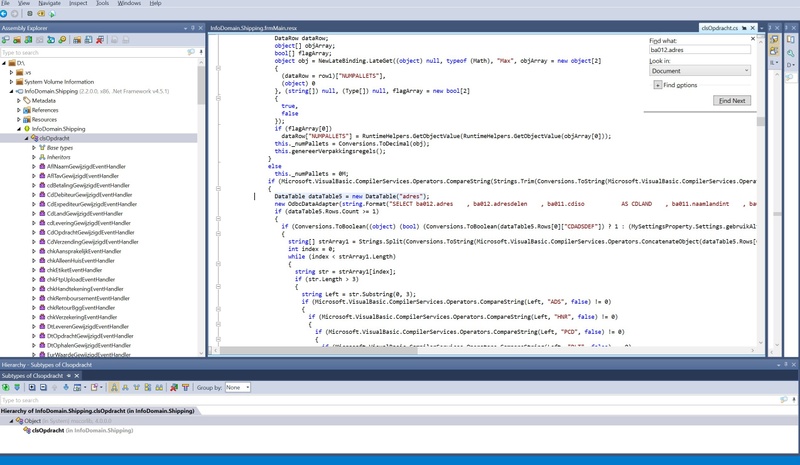Open the File menu

point(6,3)
